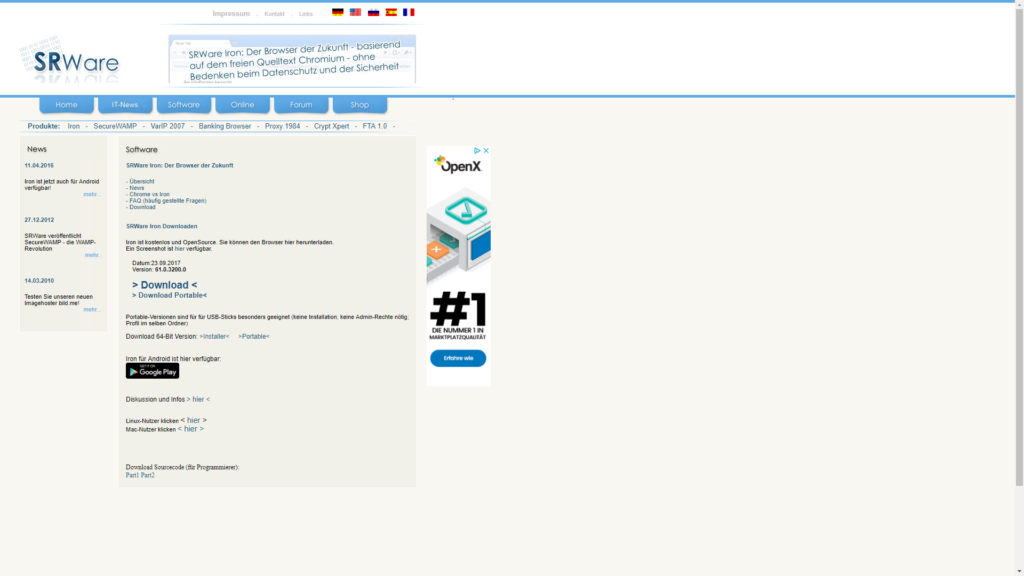Click the '27.12.2012' news date
This screenshot has width=1024, height=576.
click(x=39, y=220)
